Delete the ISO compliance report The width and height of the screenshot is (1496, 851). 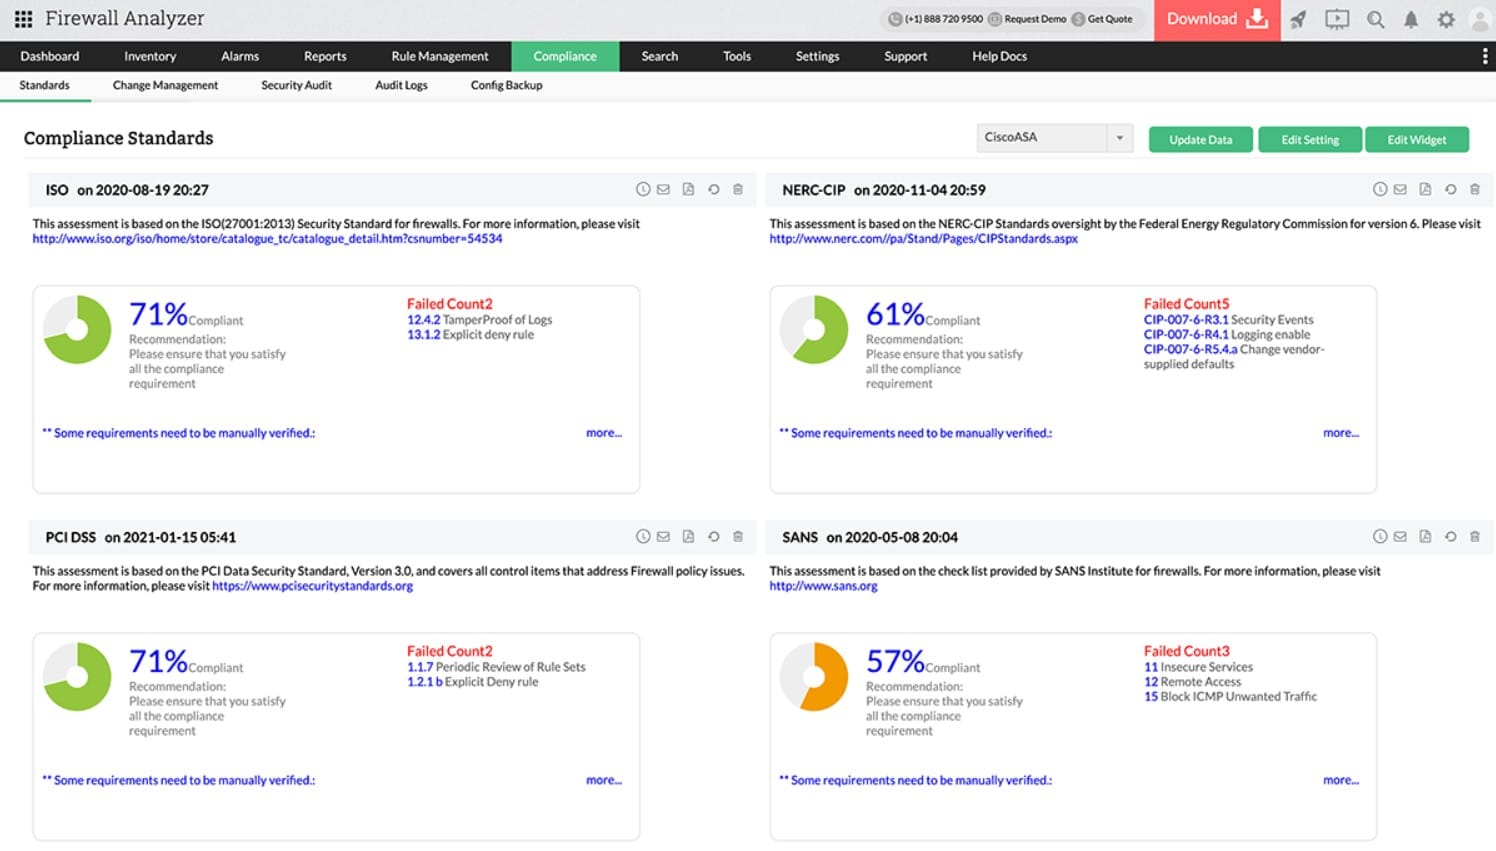click(738, 189)
